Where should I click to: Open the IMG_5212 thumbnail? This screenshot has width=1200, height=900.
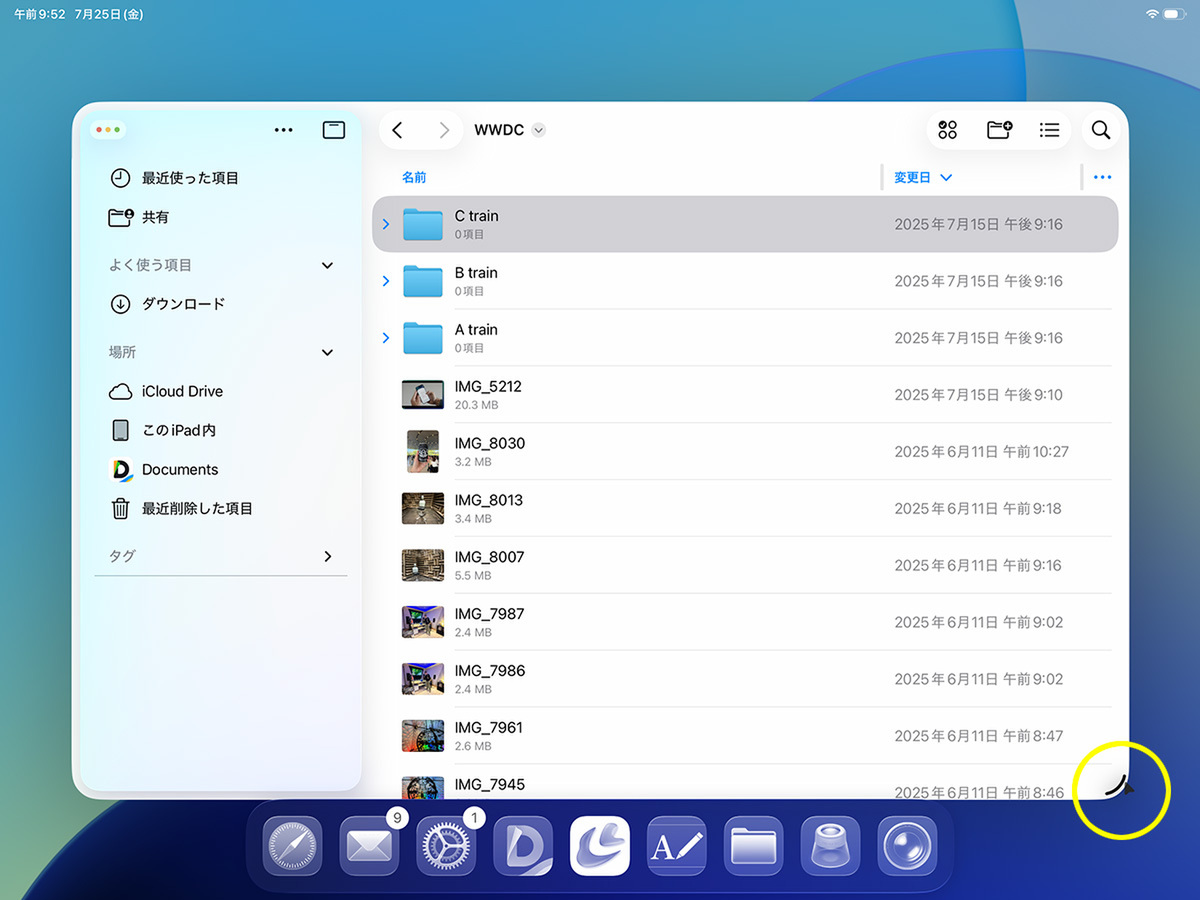[422, 395]
